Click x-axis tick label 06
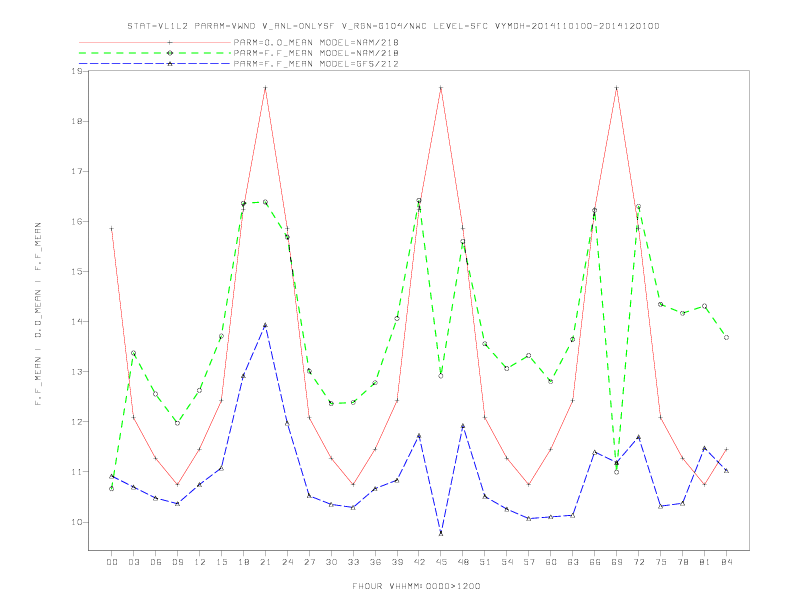This screenshot has width=792, height=612. pos(156,562)
